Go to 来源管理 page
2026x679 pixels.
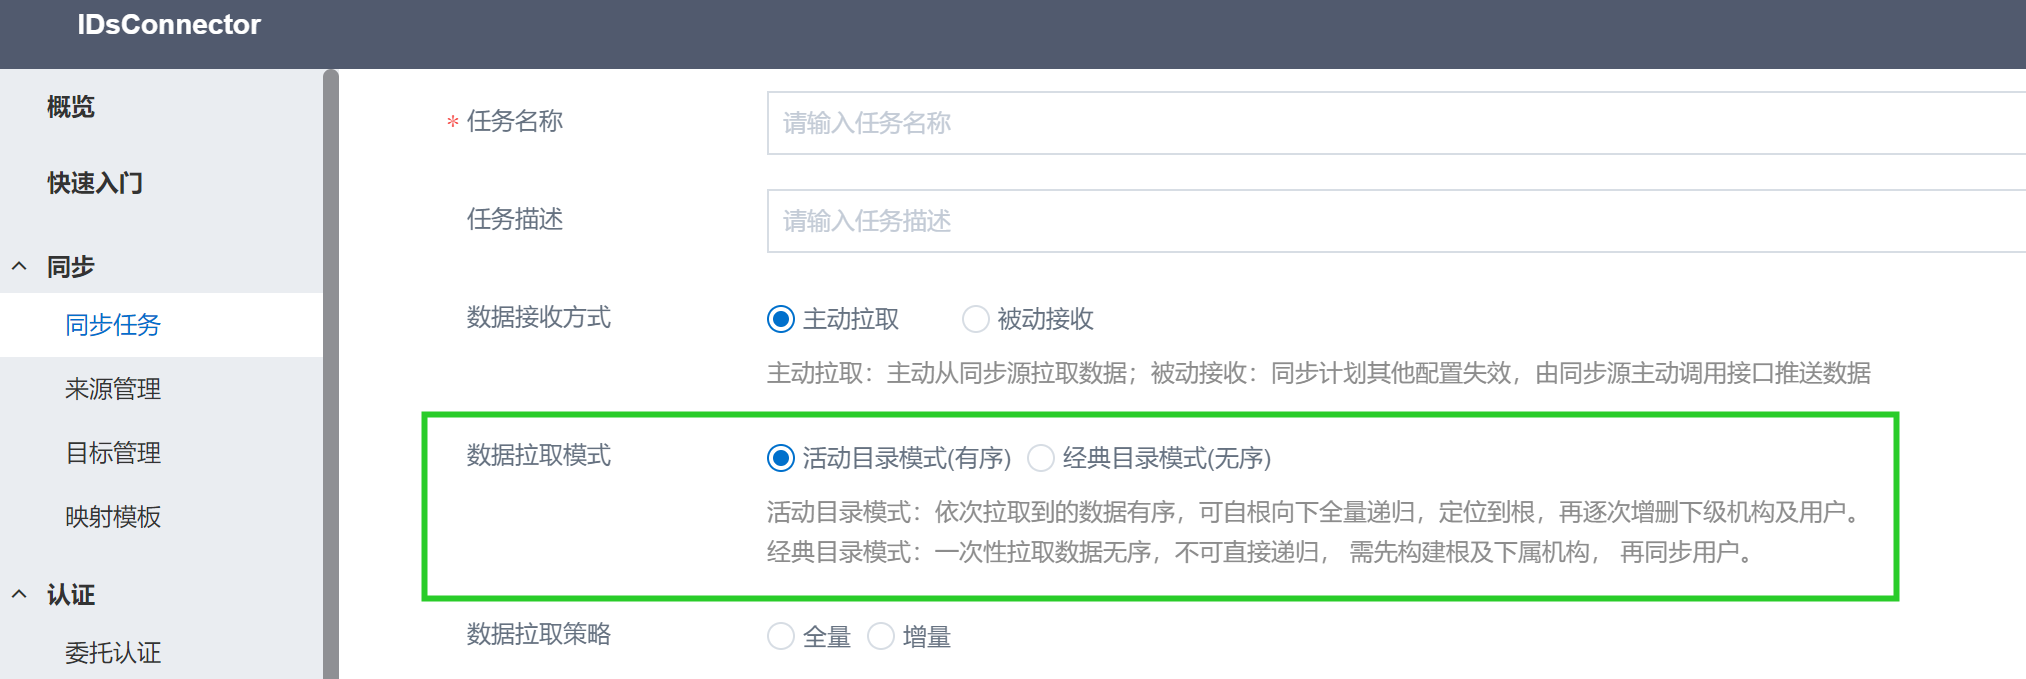[113, 389]
